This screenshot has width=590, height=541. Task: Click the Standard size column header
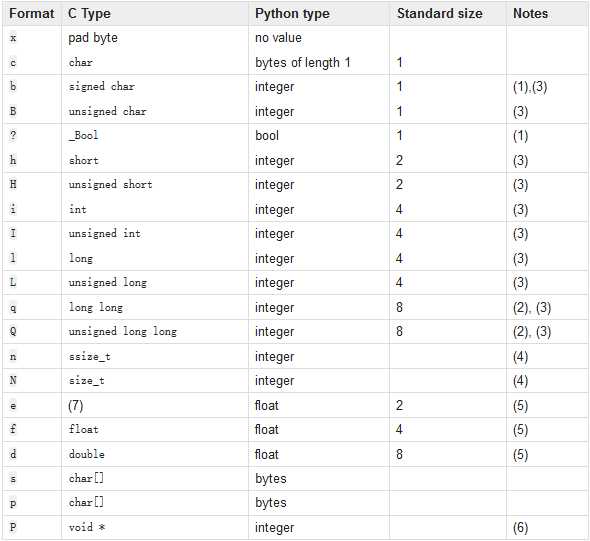click(439, 14)
